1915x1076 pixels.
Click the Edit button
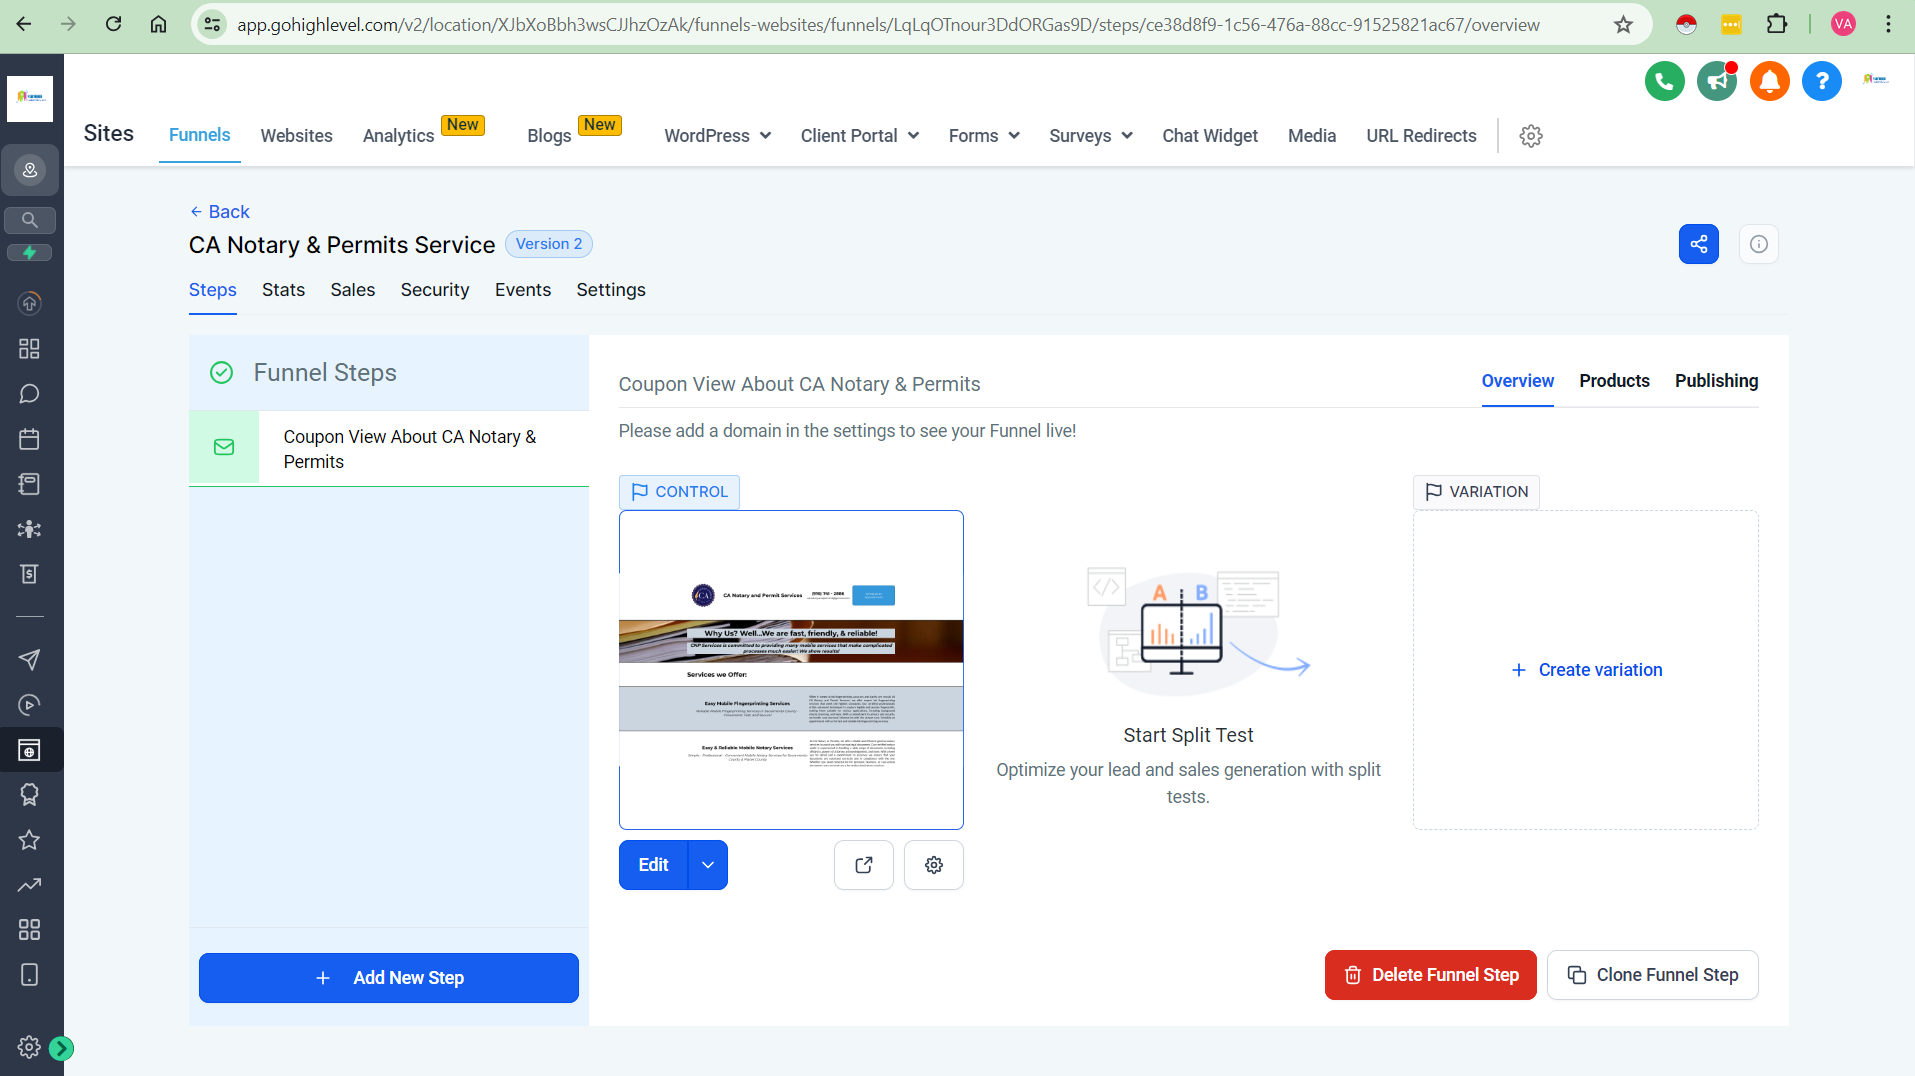(653, 865)
